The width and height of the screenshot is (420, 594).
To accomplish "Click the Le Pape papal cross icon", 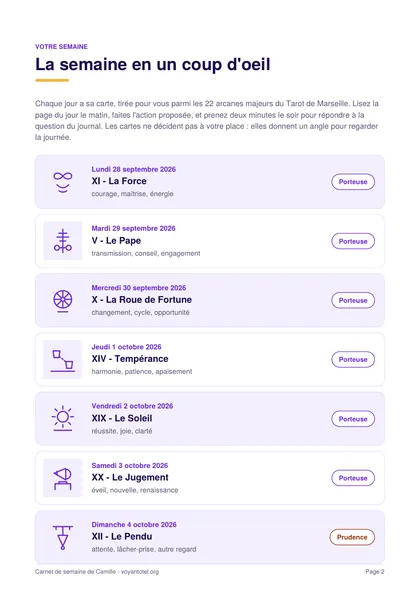I will [62, 241].
